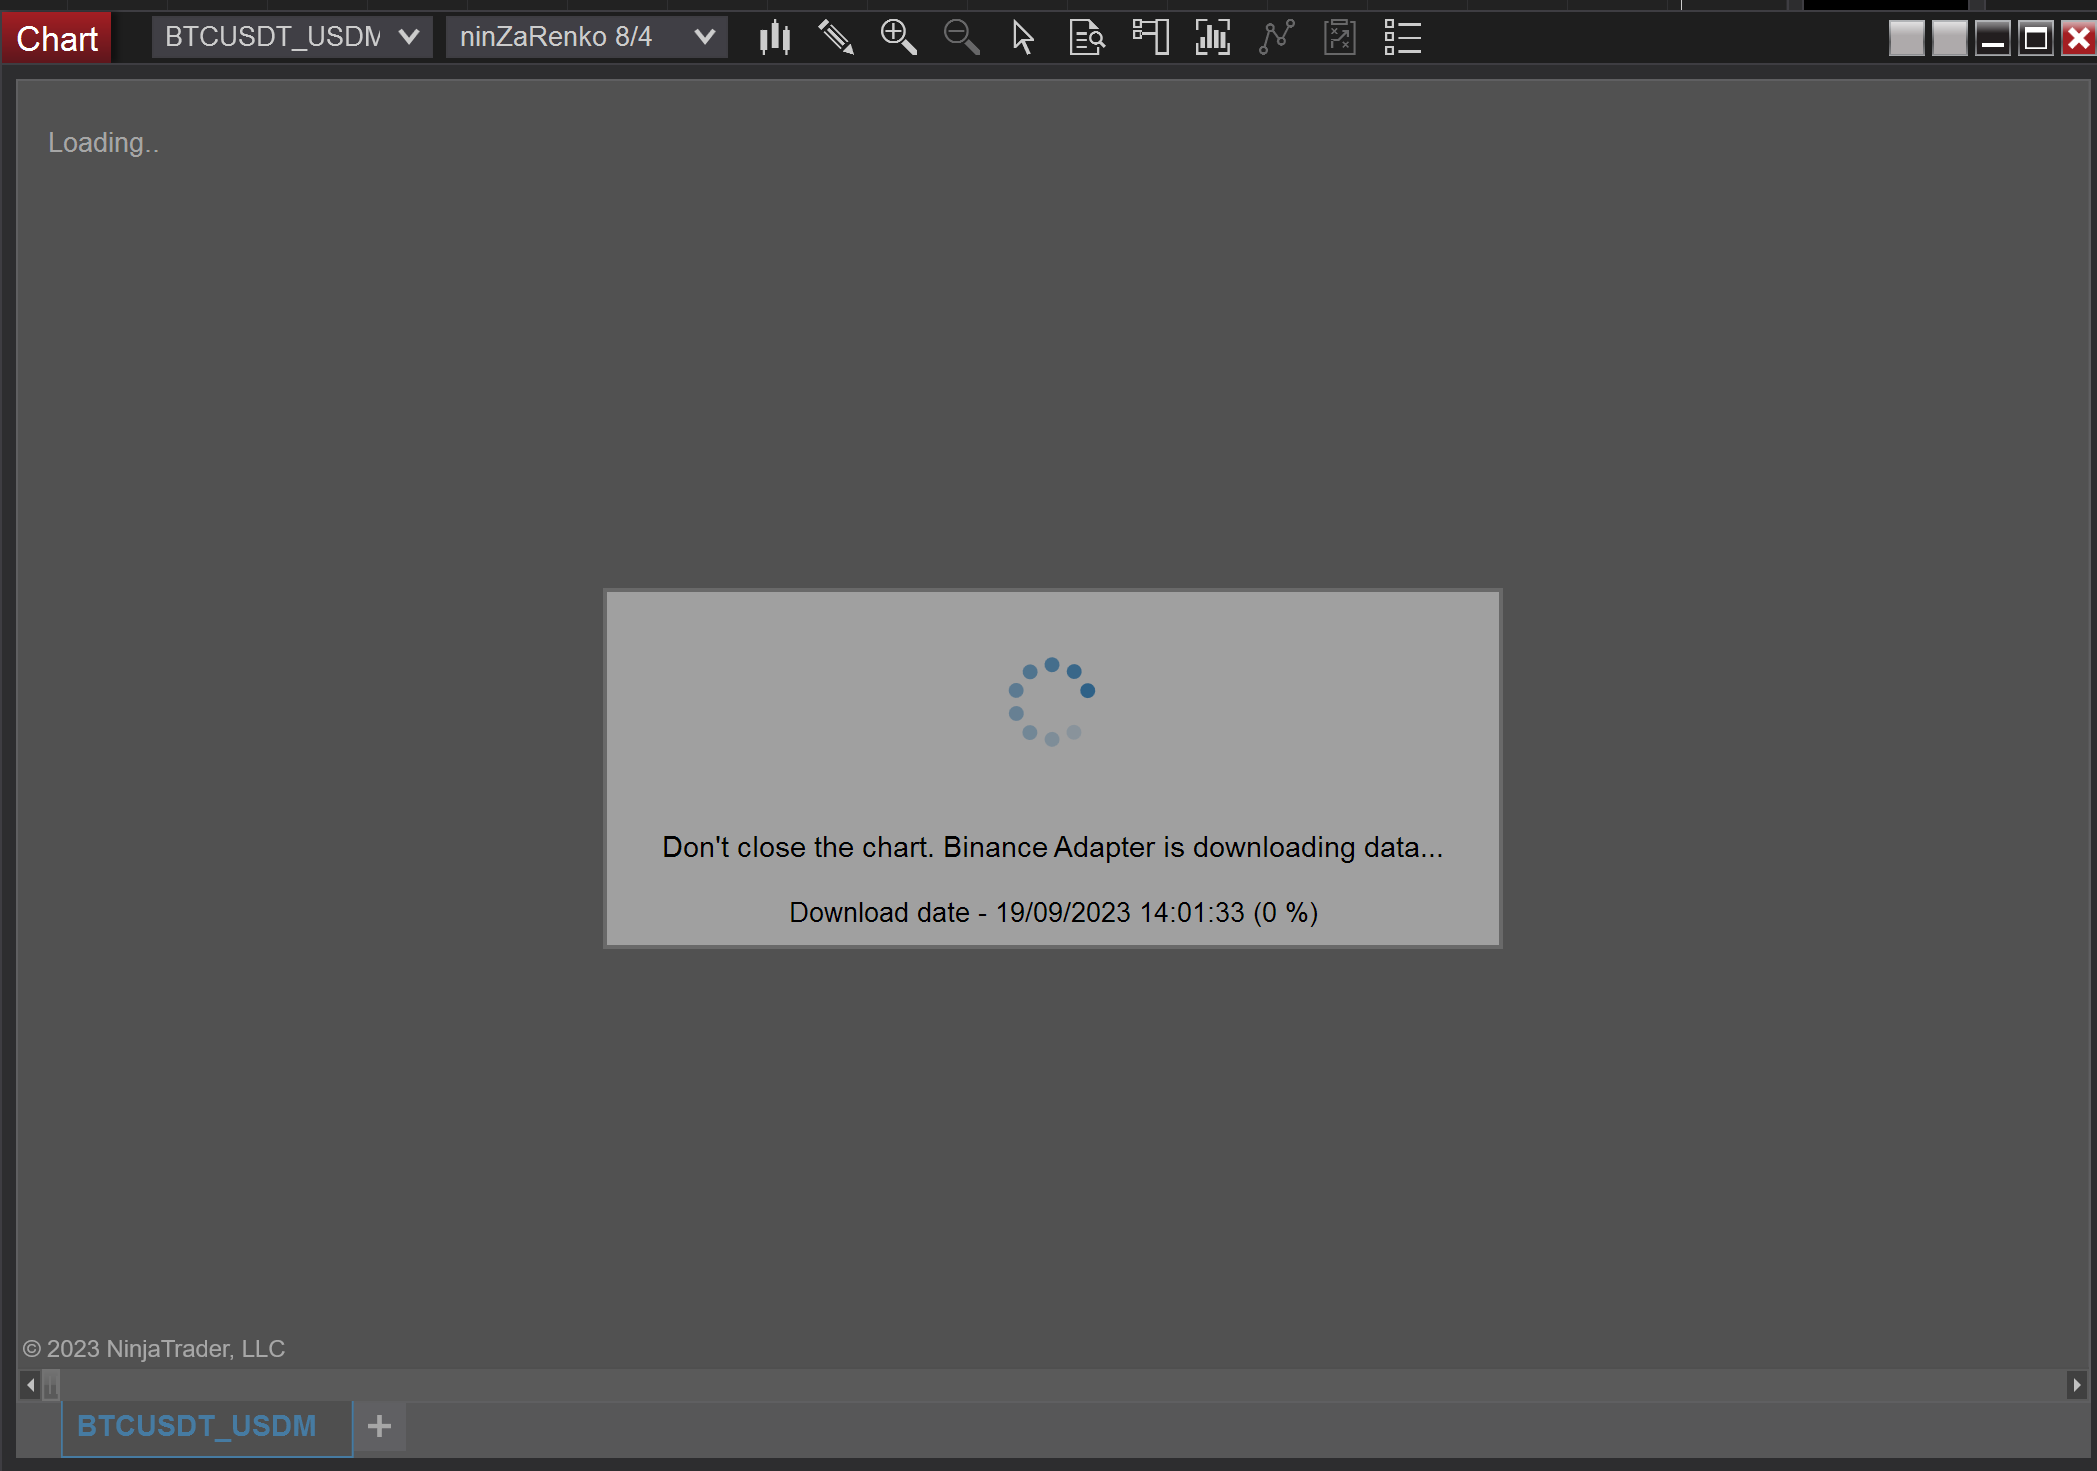
Task: Switch to the BTCUSDT_USDM chart tab
Action: click(x=197, y=1426)
